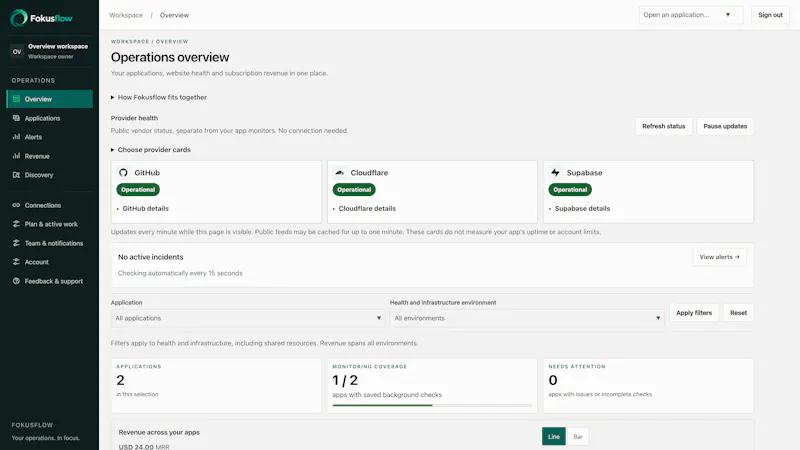This screenshot has width=800, height=450.
Task: Click the '1 / 2' monitoring coverage value
Action: (345, 380)
